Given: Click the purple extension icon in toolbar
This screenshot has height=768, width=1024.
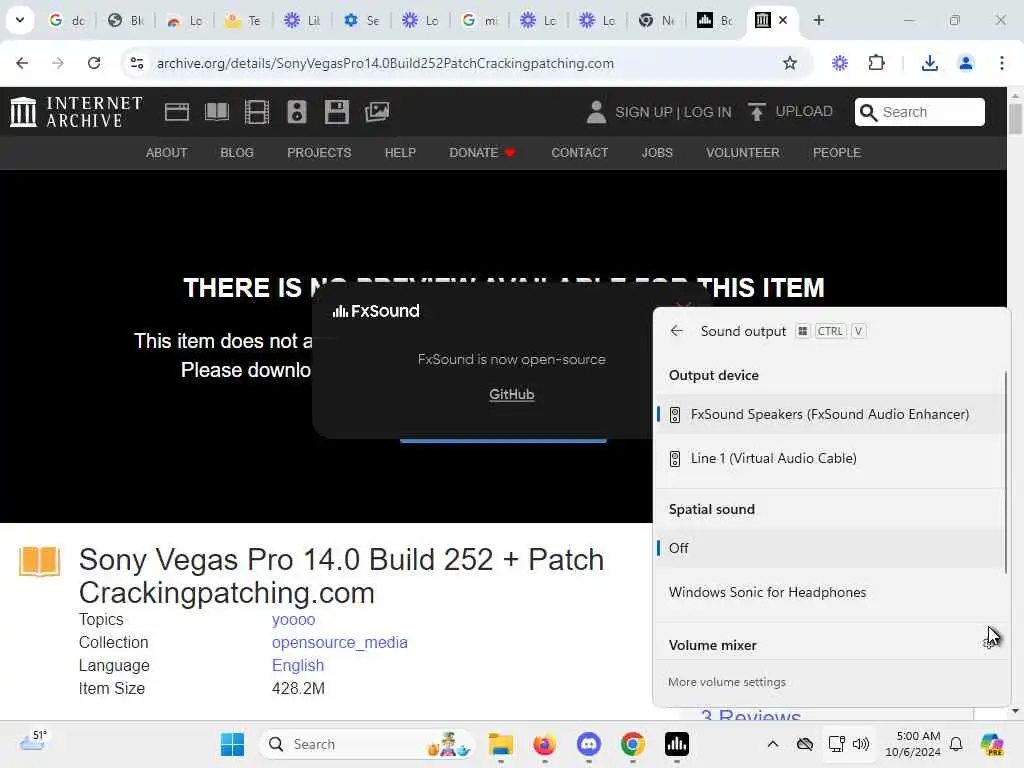Looking at the screenshot, I should click(839, 63).
